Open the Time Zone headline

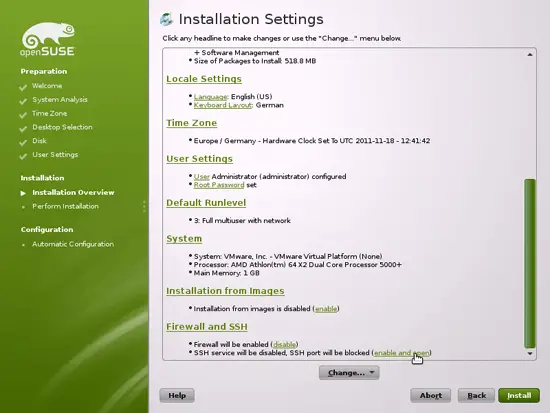pyautogui.click(x=192, y=123)
